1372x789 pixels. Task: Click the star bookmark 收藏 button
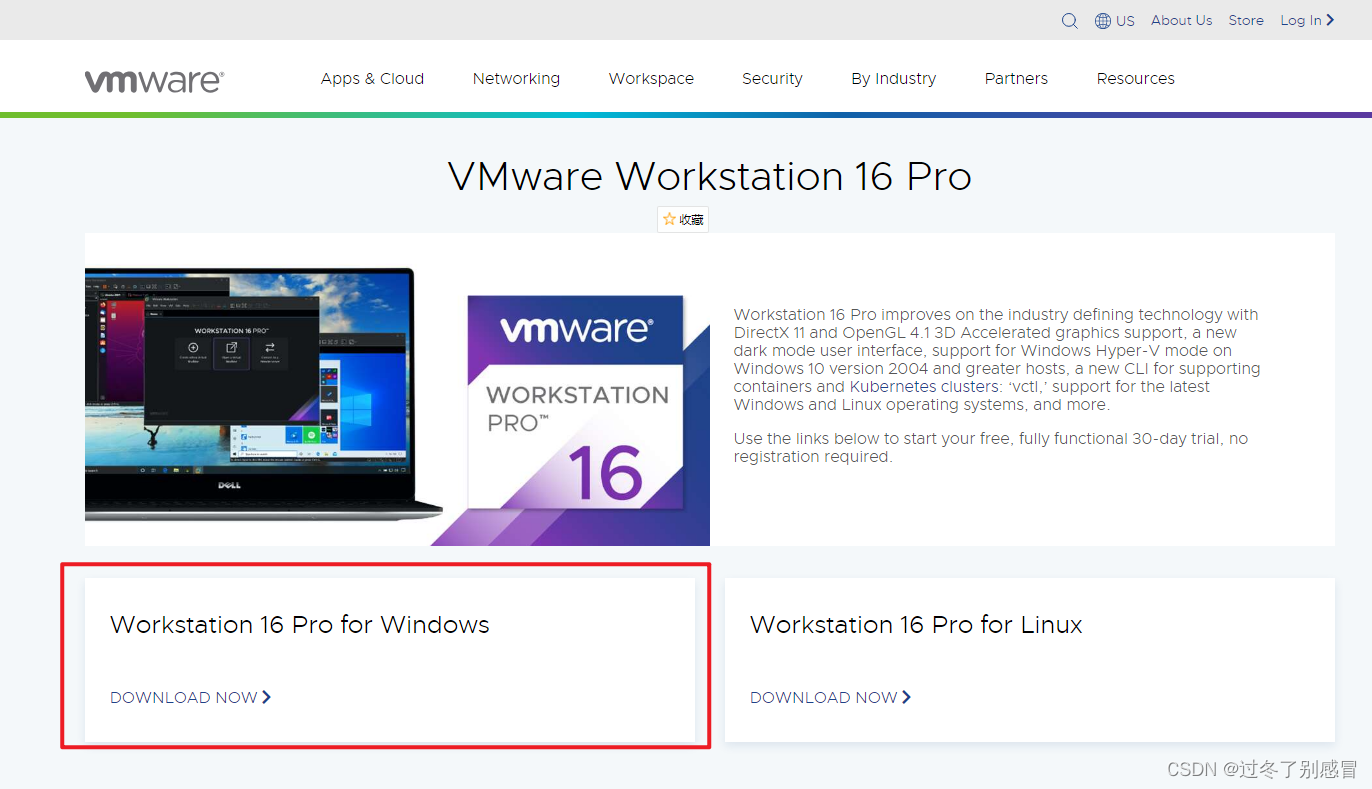[x=683, y=219]
